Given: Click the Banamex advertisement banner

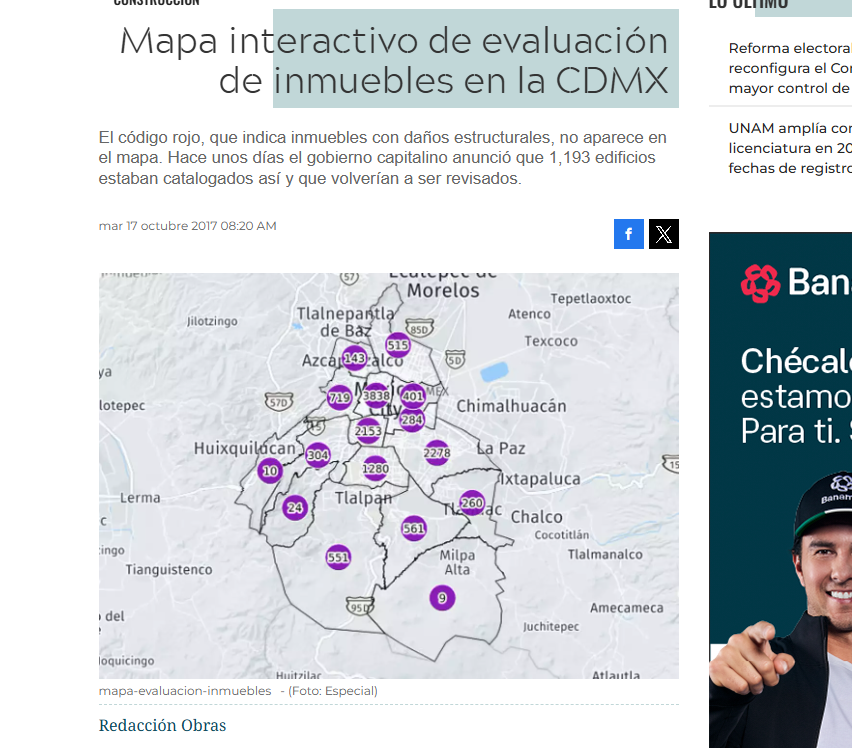Looking at the screenshot, I should 780,490.
